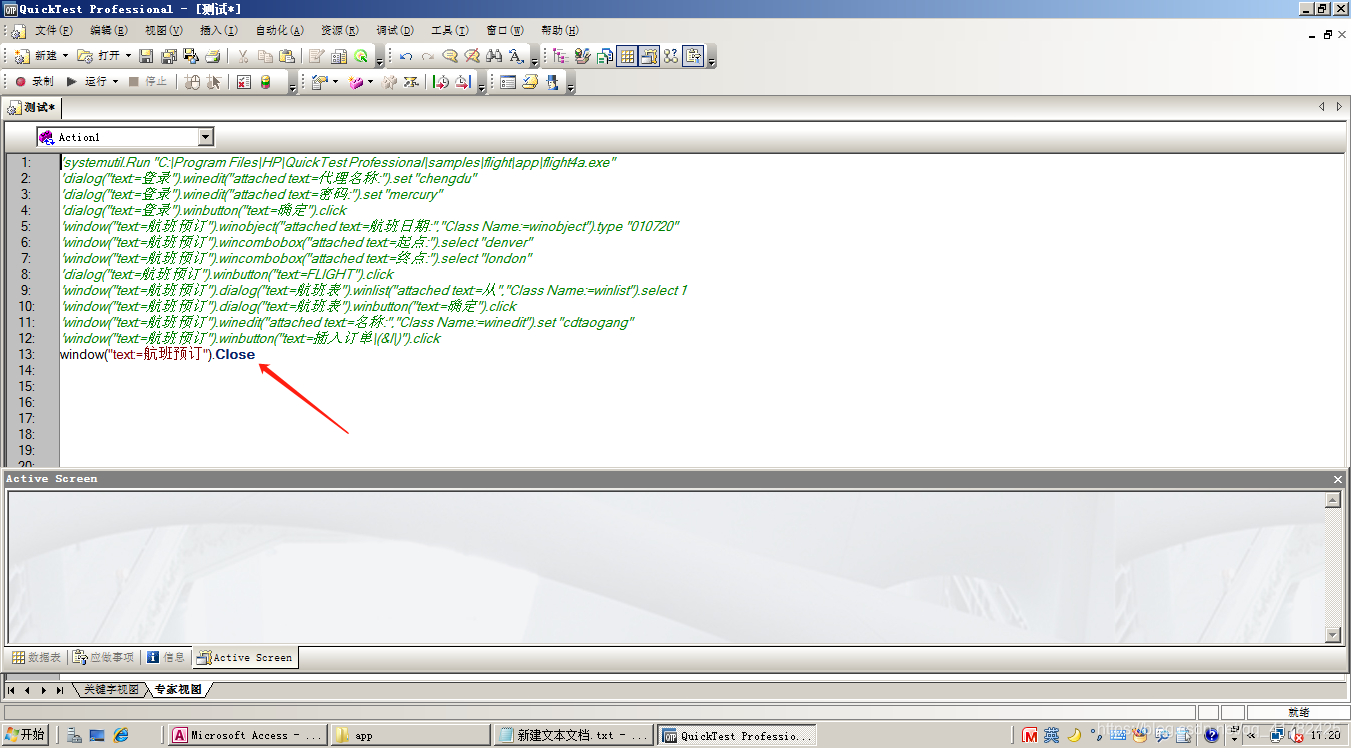Click the 运行 (Run) play button
The image size is (1351, 748).
tap(87, 81)
